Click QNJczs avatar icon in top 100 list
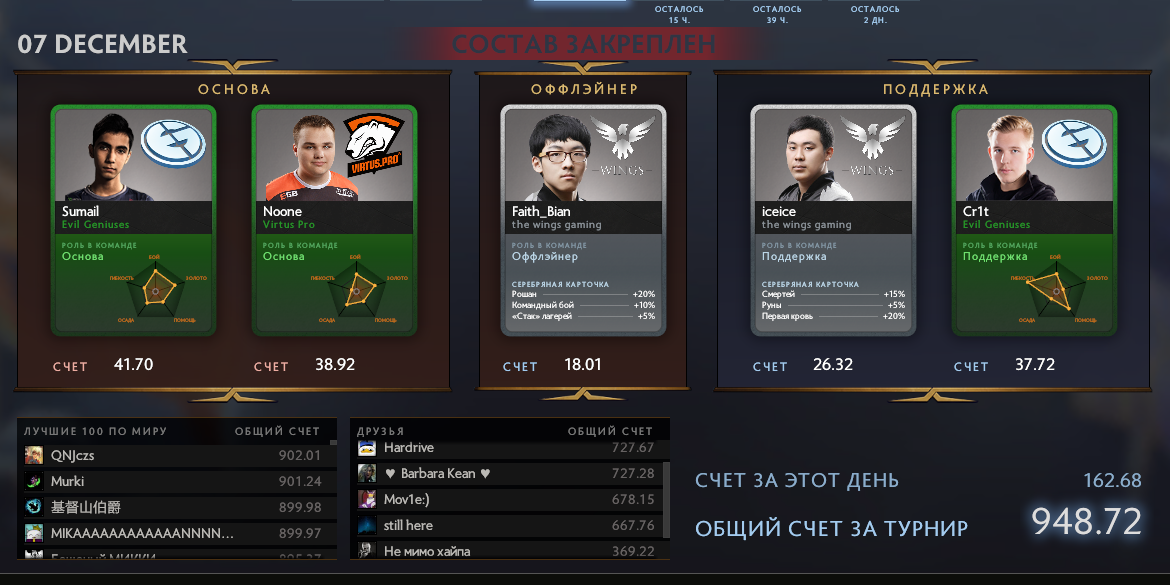1170x585 pixels. [x=34, y=455]
